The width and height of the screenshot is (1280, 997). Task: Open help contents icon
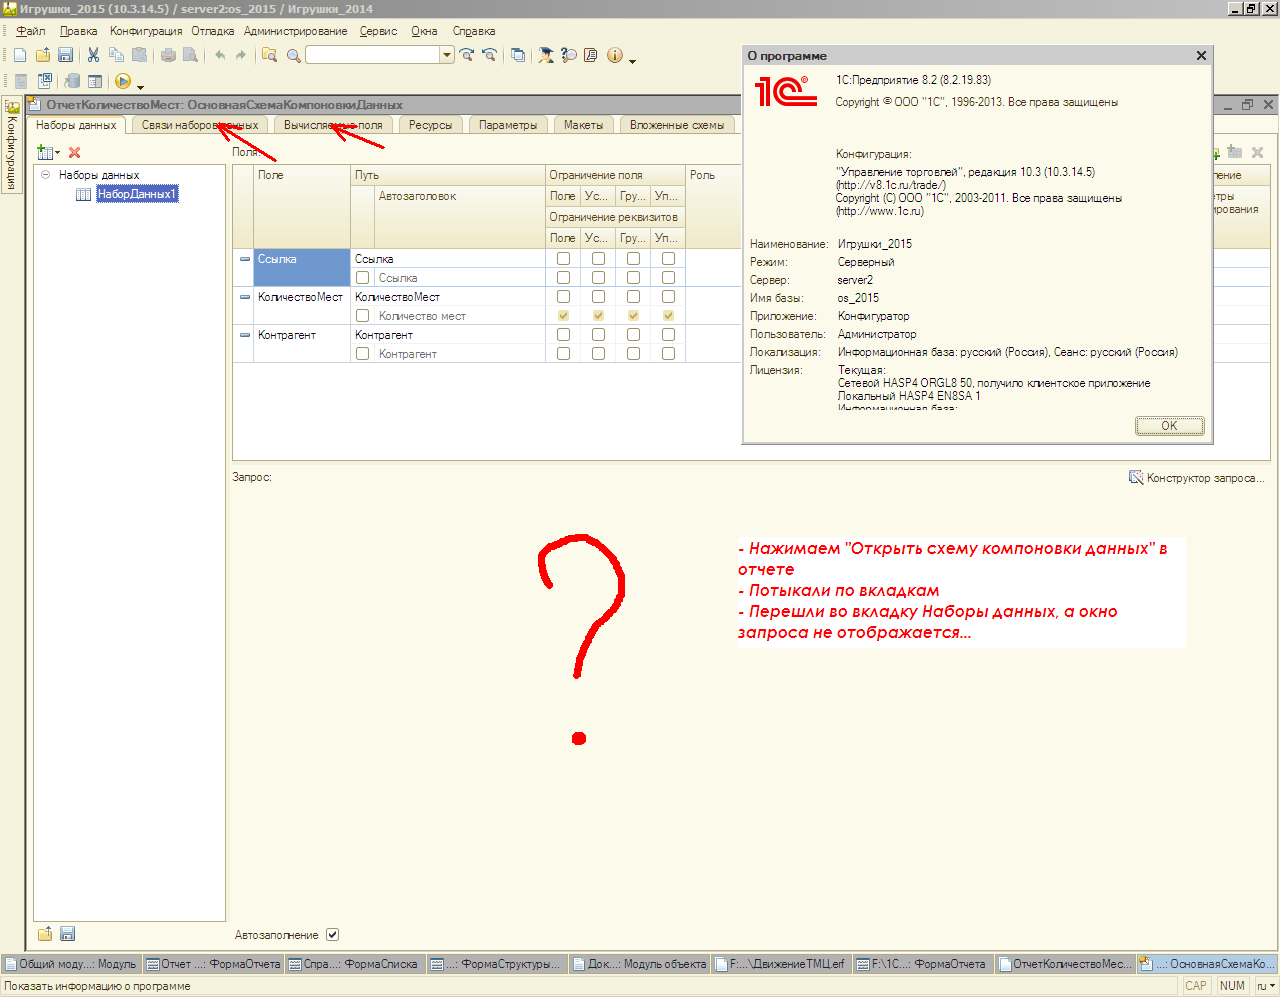tap(591, 55)
